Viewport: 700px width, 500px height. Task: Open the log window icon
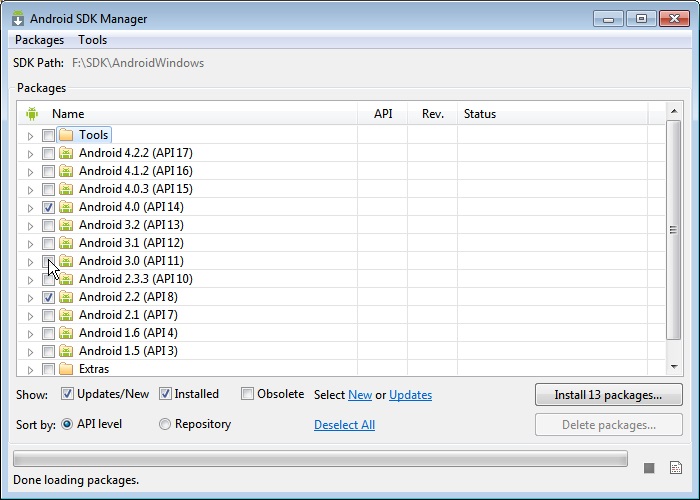pyautogui.click(x=676, y=467)
